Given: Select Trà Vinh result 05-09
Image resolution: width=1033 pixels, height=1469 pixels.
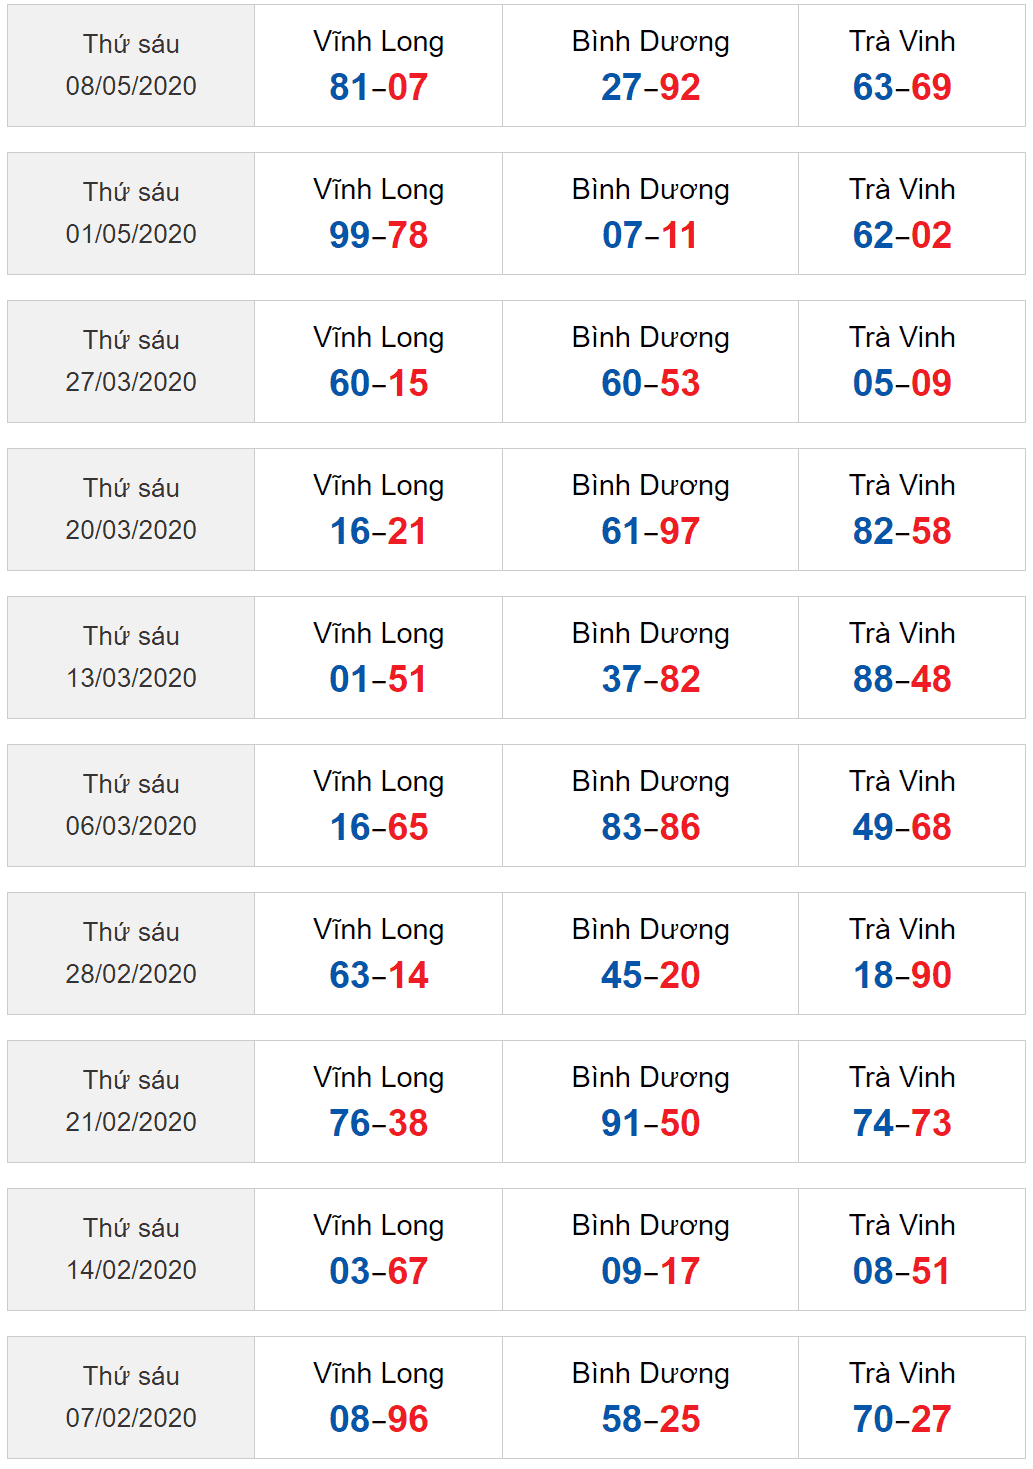Looking at the screenshot, I should [x=902, y=383].
